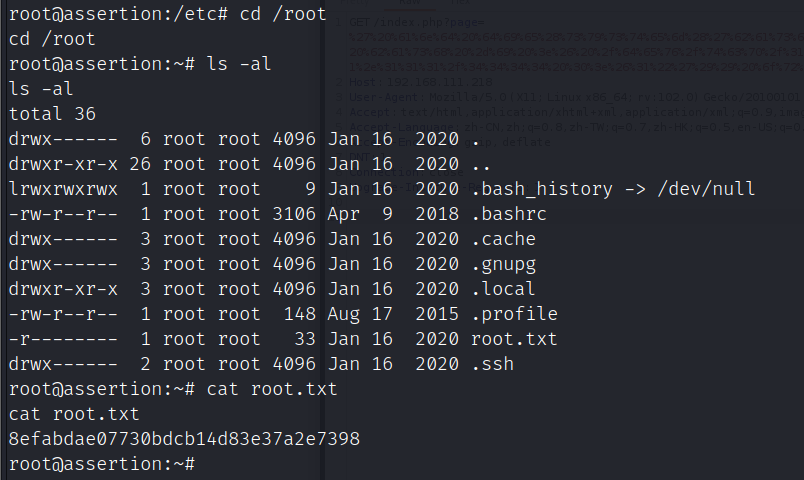
Task: Click the 'ls -al' command at the prompt
Action: click(239, 64)
